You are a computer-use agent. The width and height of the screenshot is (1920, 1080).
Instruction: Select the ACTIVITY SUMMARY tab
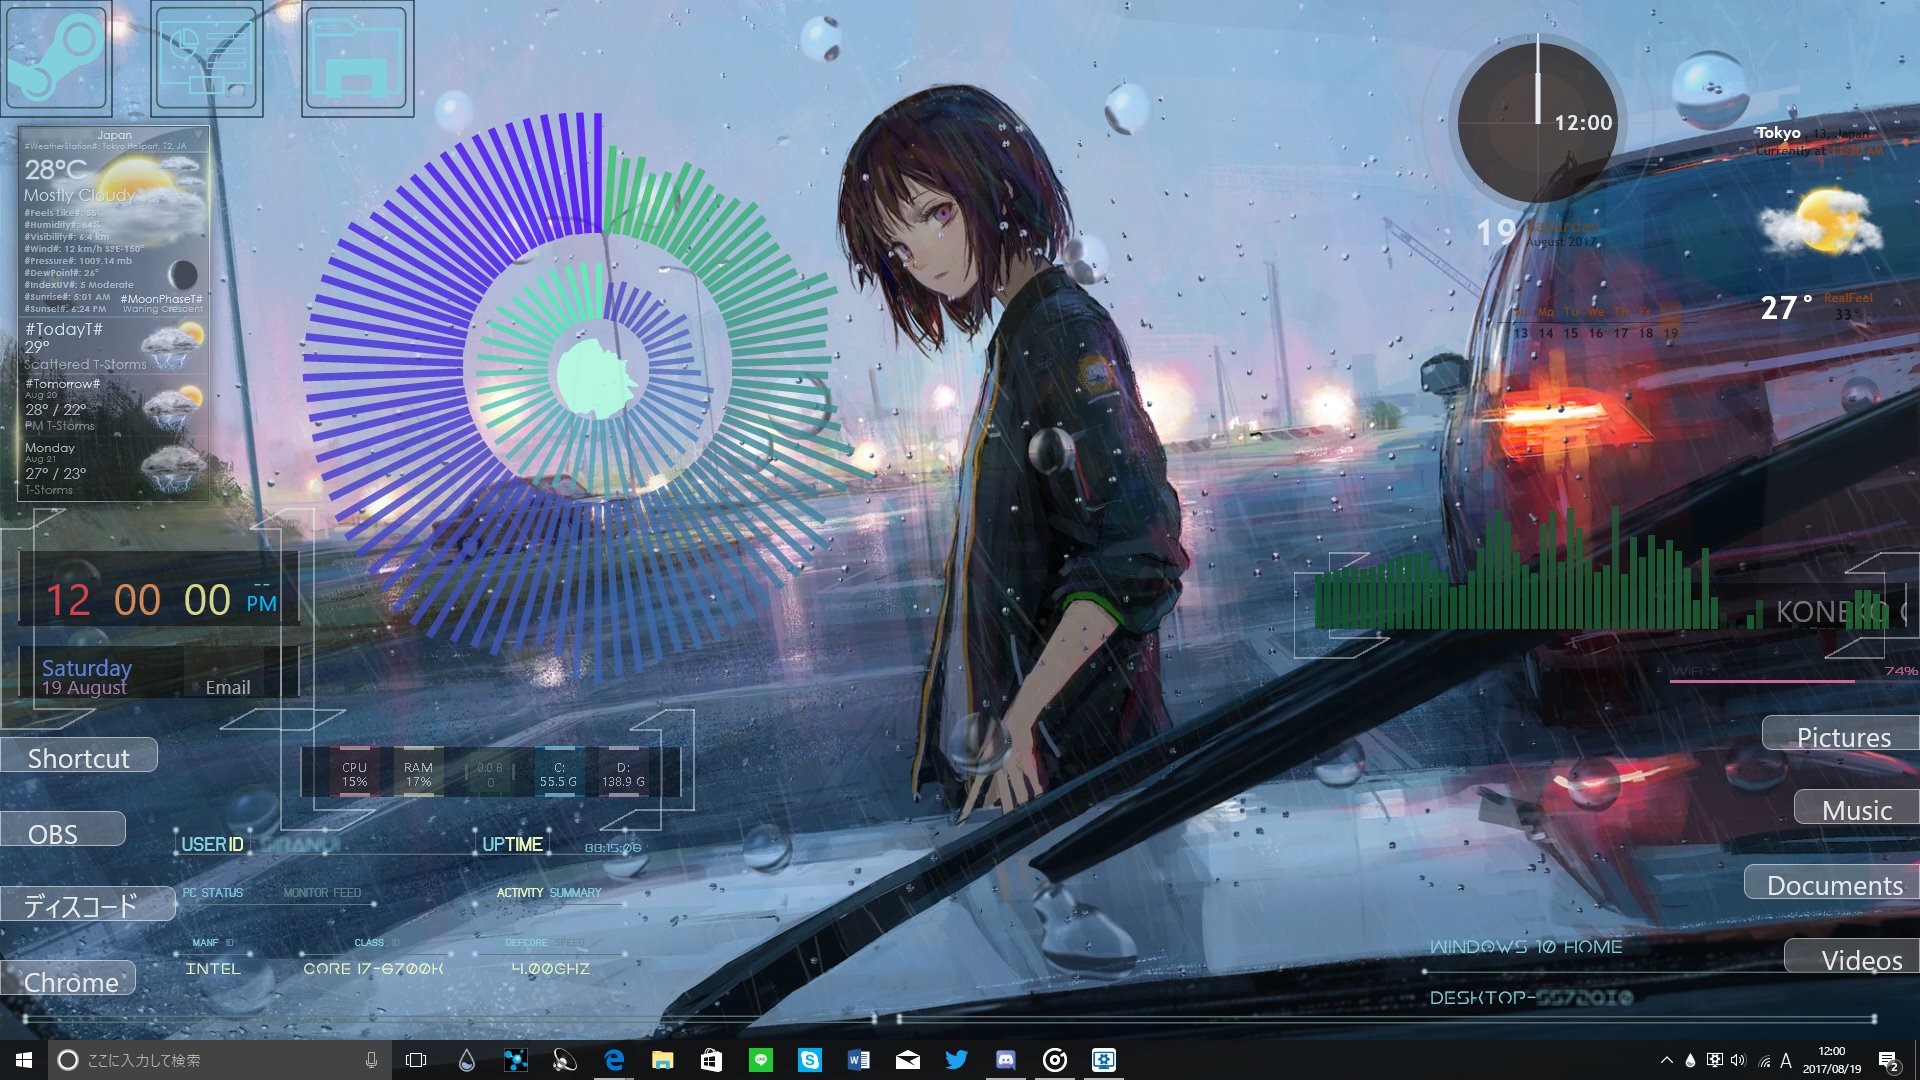[549, 893]
